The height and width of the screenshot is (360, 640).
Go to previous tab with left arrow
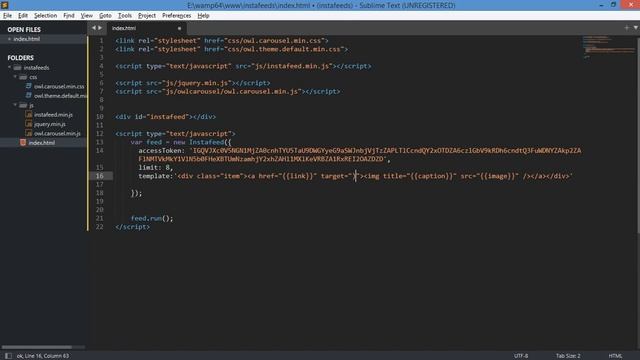click(x=93, y=28)
